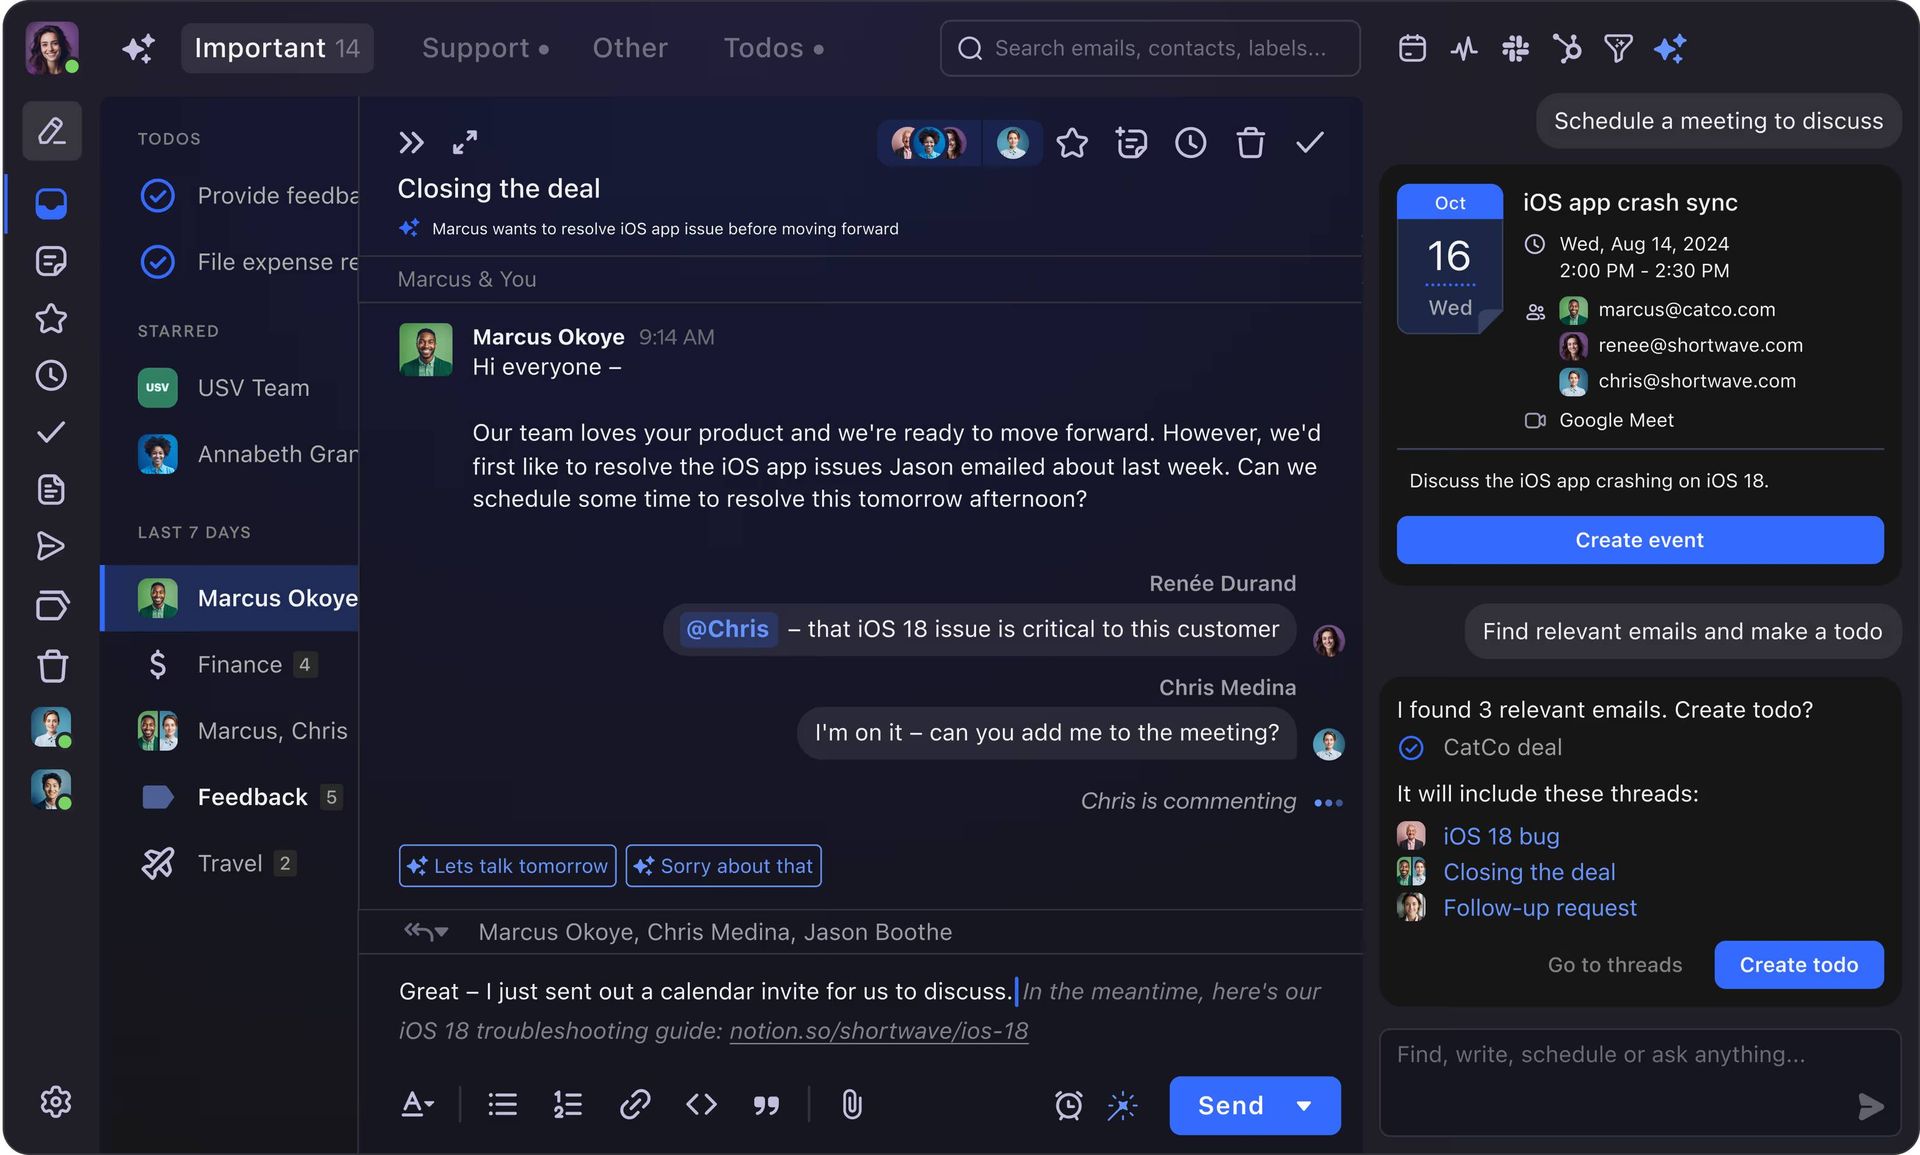The image size is (1920, 1155).
Task: Star the Closing the deal thread
Action: (x=1071, y=143)
